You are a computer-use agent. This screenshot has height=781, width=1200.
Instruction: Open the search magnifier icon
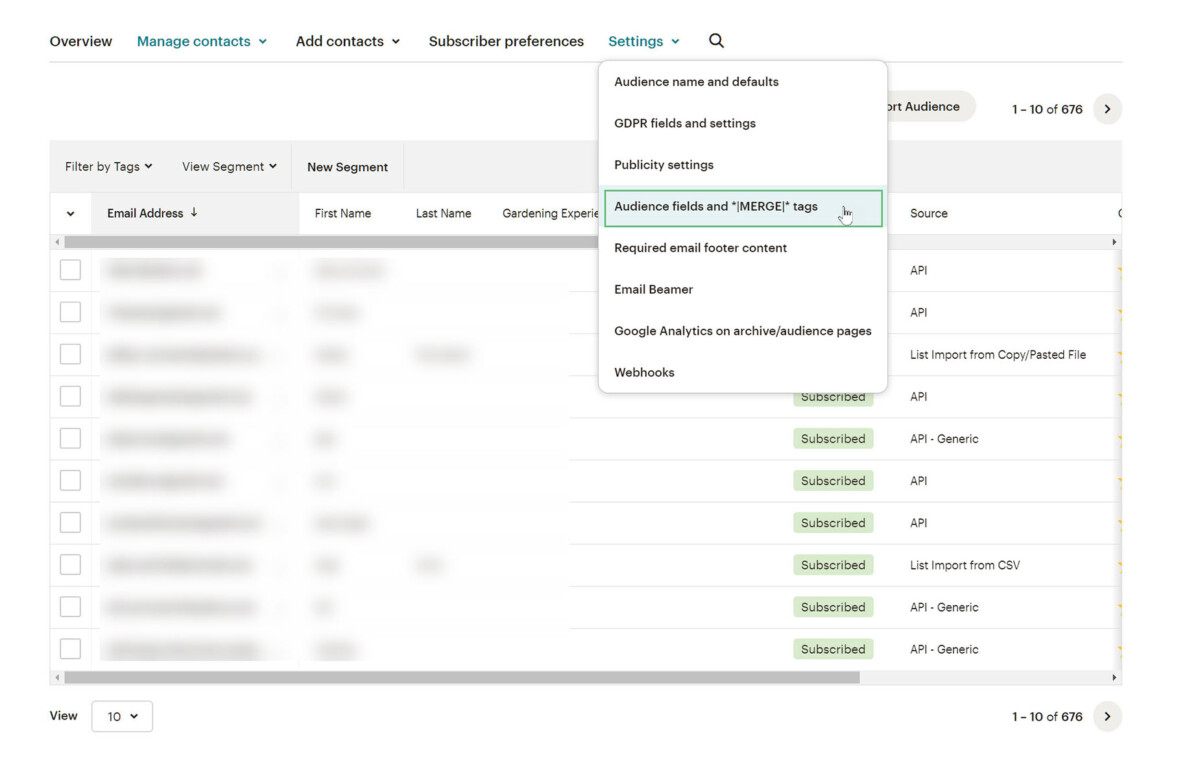[716, 41]
